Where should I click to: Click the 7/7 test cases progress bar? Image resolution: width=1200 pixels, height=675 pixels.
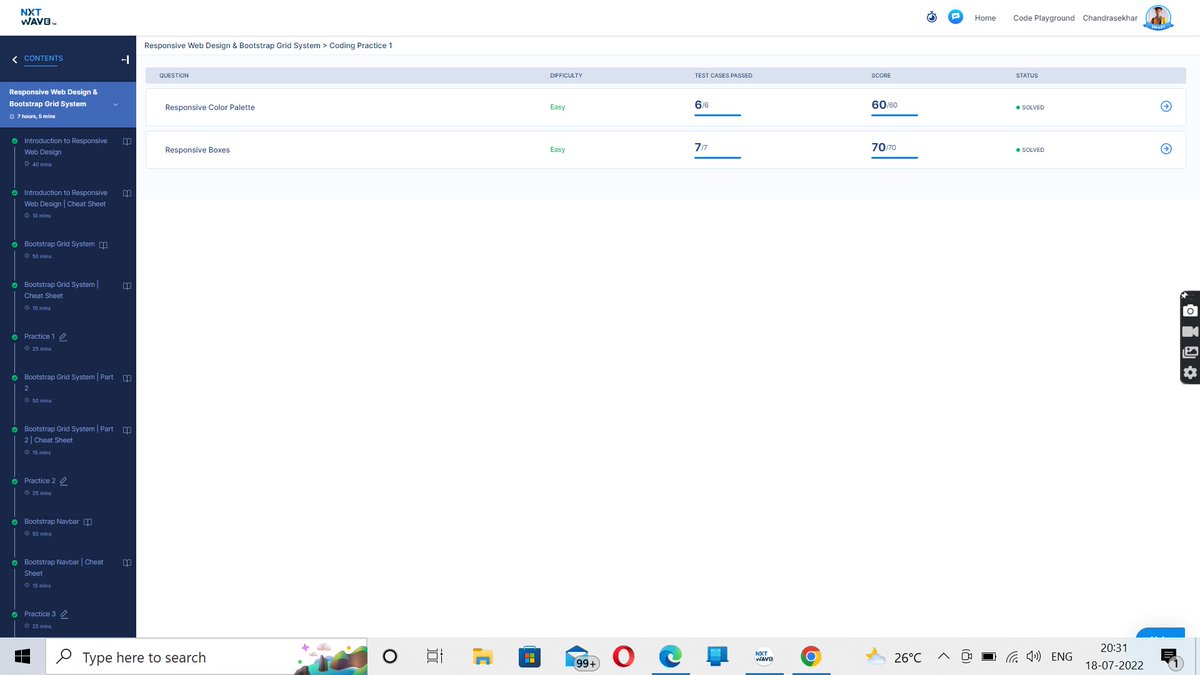pyautogui.click(x=717, y=157)
